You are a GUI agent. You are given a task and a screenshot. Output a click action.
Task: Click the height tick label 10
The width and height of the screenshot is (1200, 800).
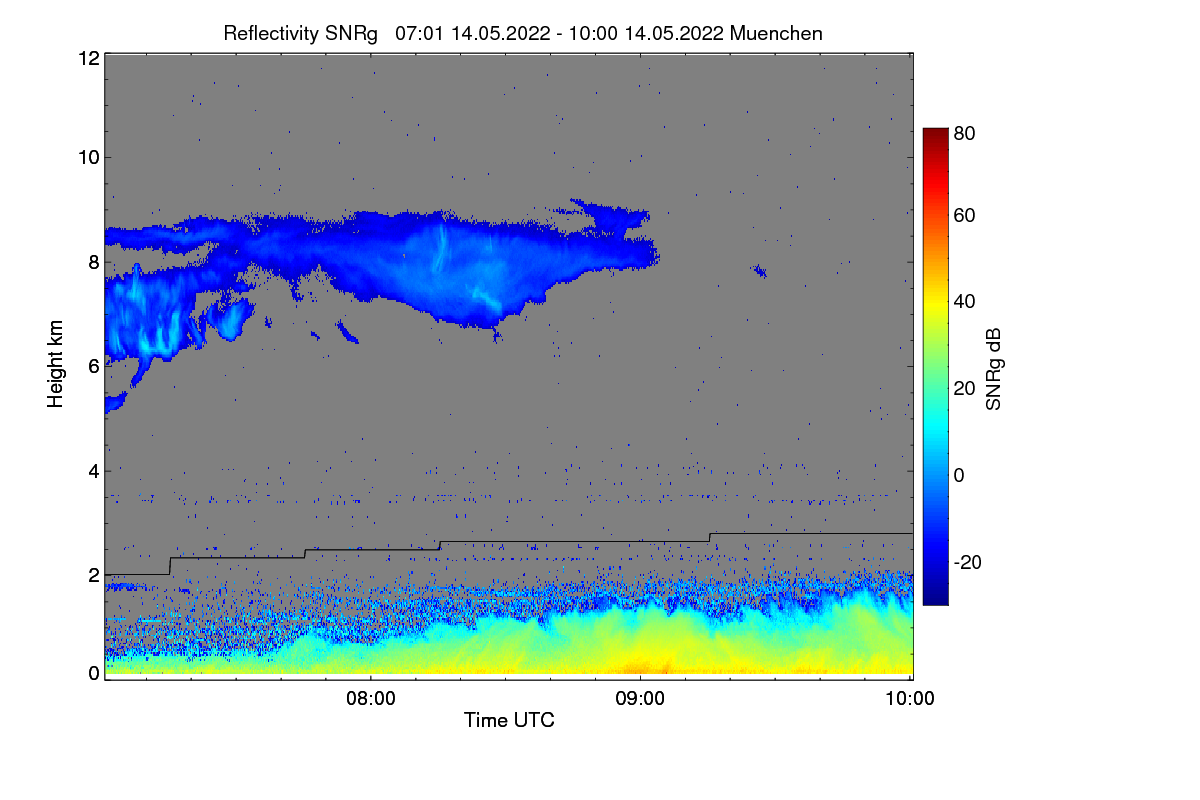point(89,157)
